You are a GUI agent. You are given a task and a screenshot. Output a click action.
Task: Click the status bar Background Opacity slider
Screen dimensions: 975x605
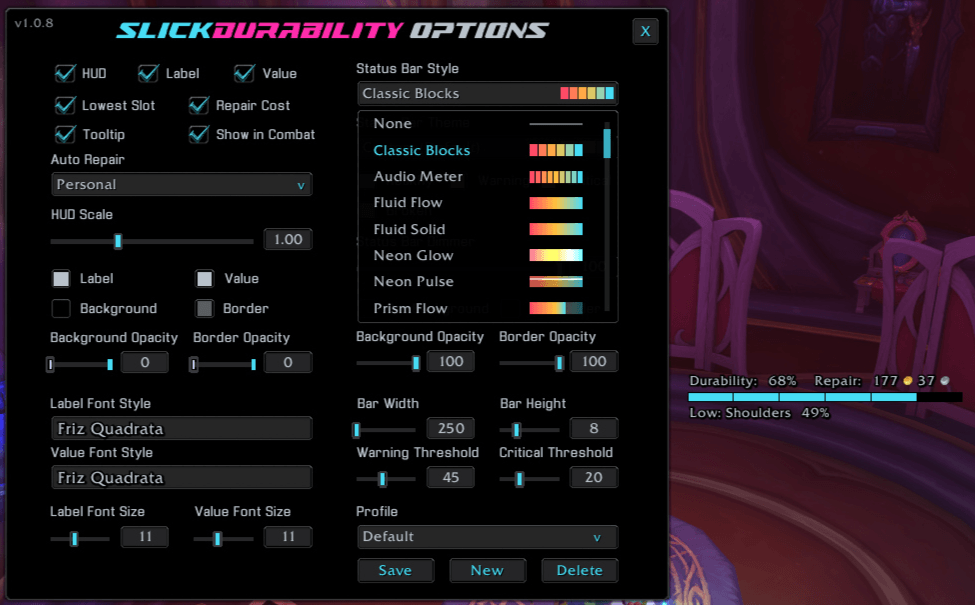(x=388, y=363)
